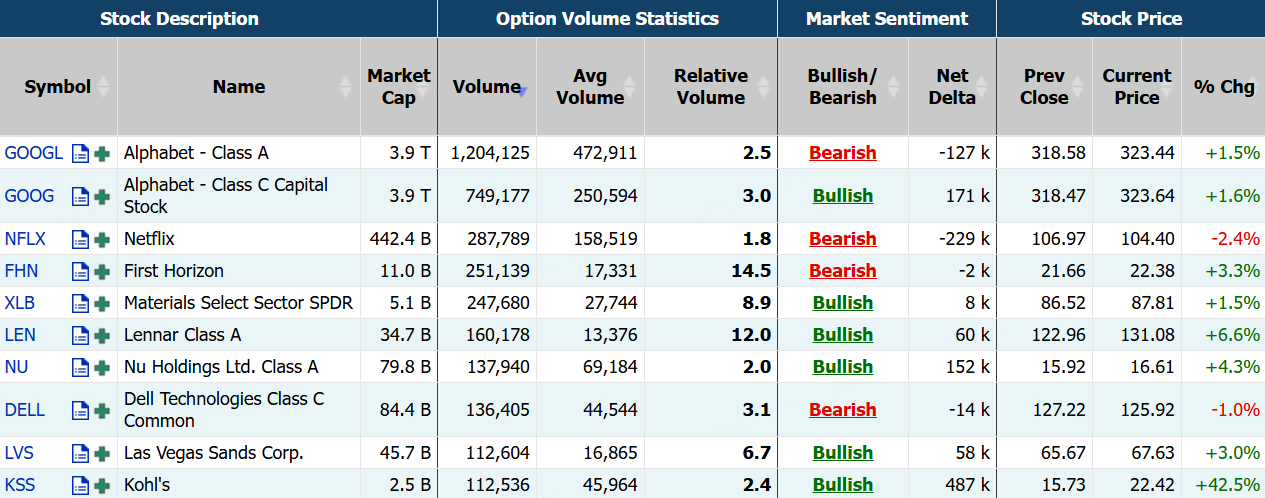Sort the table by Market Cap header
The height and width of the screenshot is (498, 1265).
coord(398,87)
